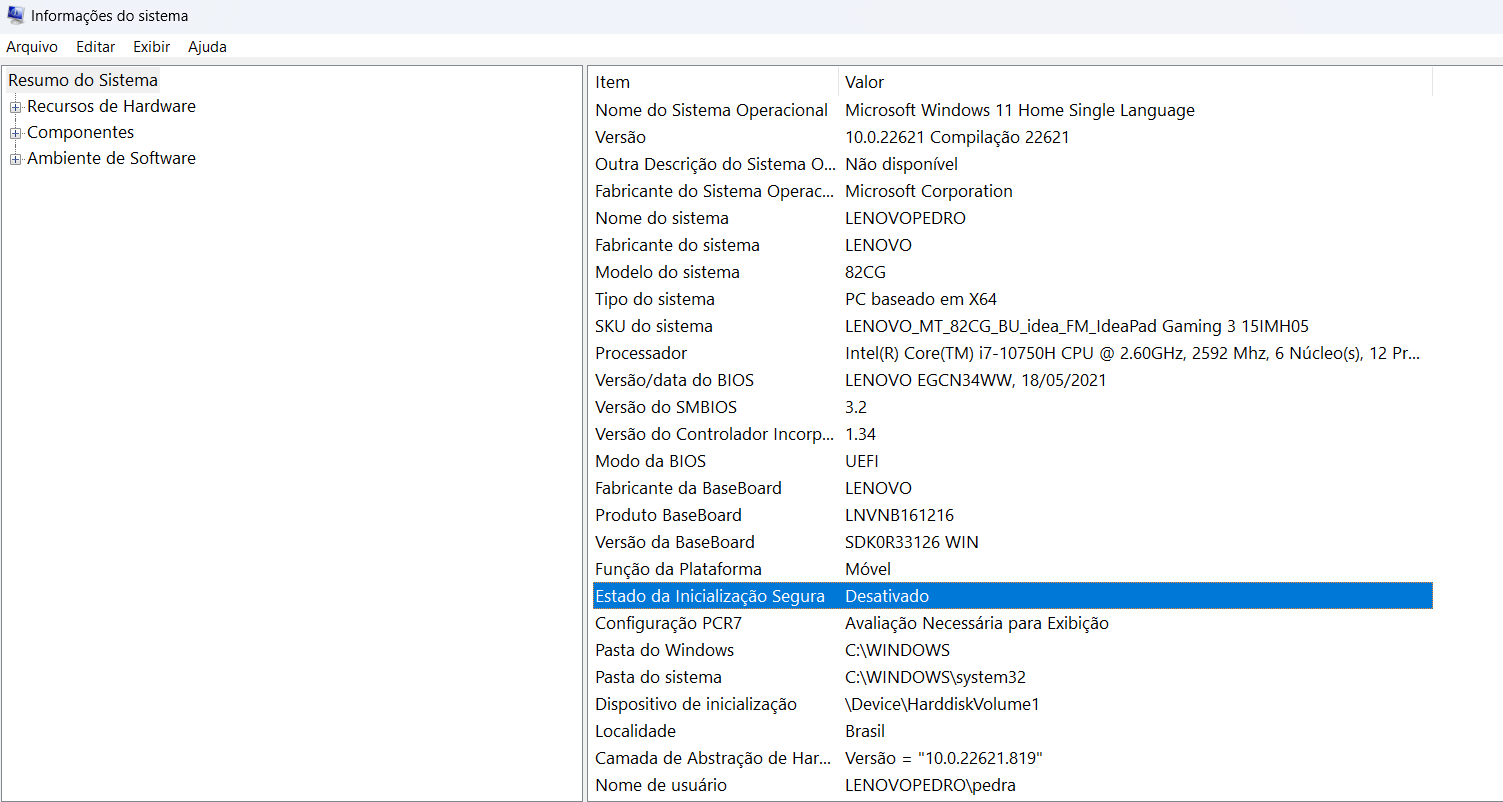This screenshot has height=802, width=1503.
Task: Click the System Information app icon in title bar
Action: [x=15, y=15]
